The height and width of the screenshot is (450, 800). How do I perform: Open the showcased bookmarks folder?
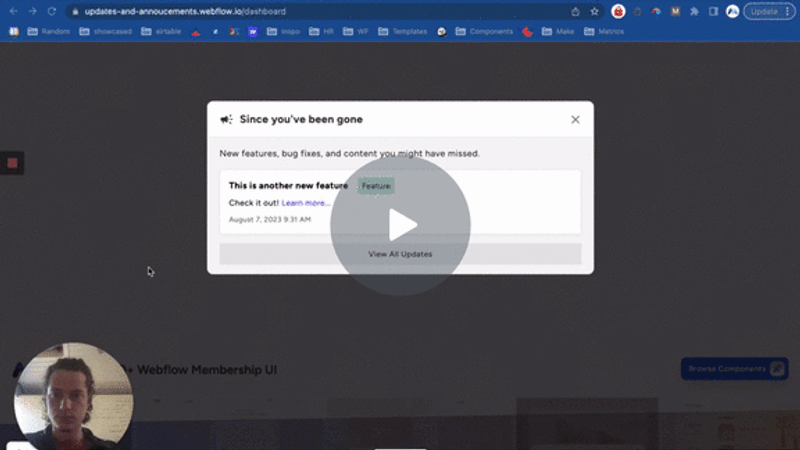106,32
